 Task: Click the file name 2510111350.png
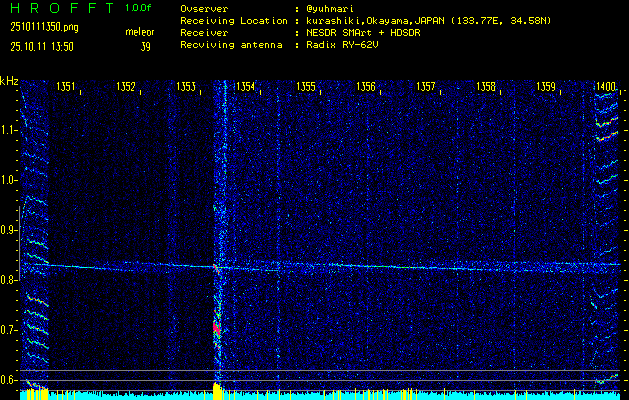click(45, 27)
